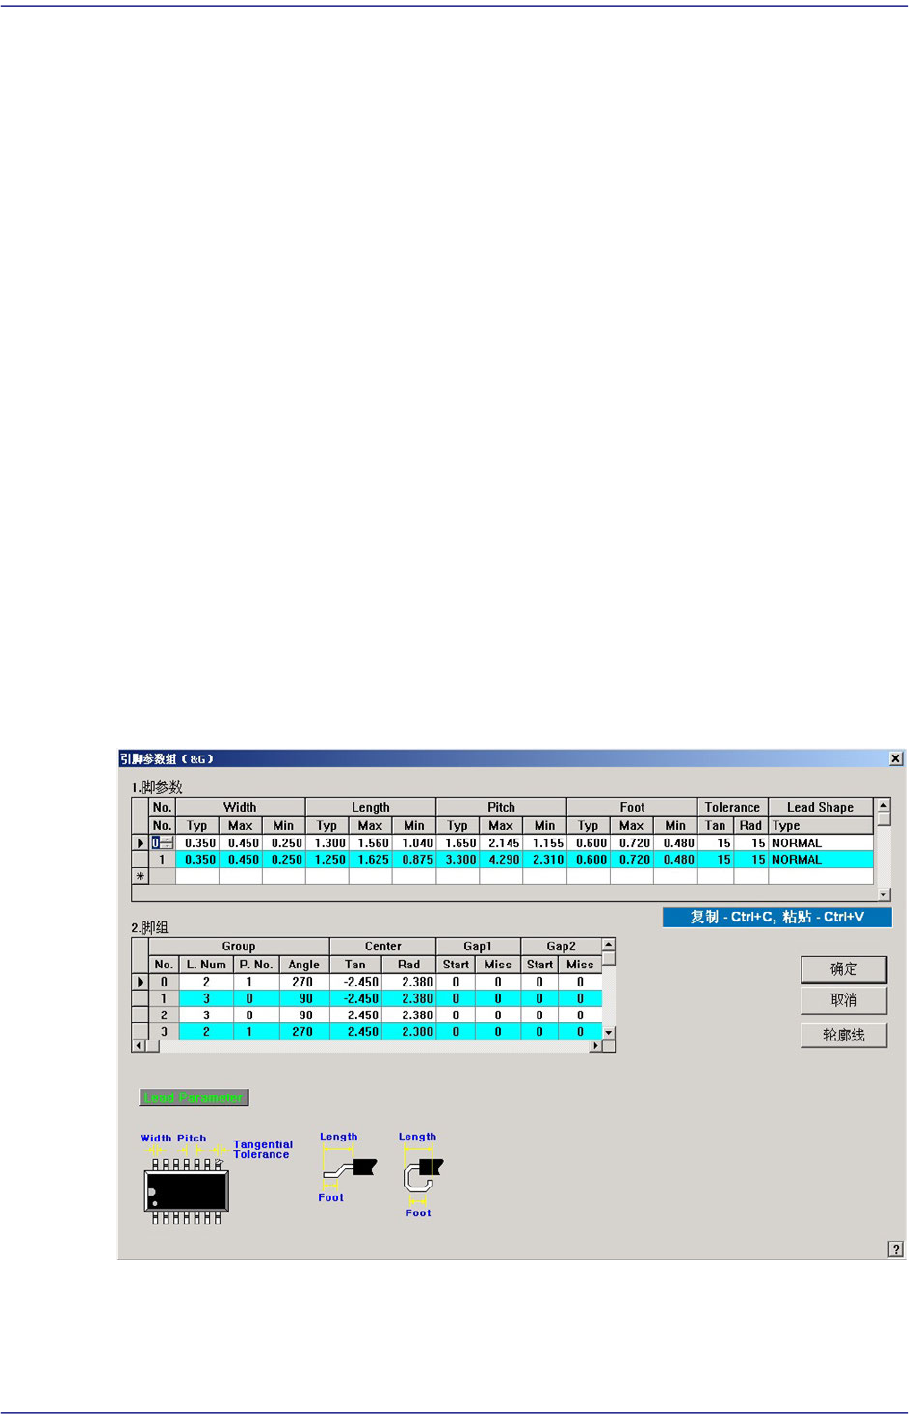909x1424 pixels.
Task: Click the Width column group header
Action: pos(240,807)
